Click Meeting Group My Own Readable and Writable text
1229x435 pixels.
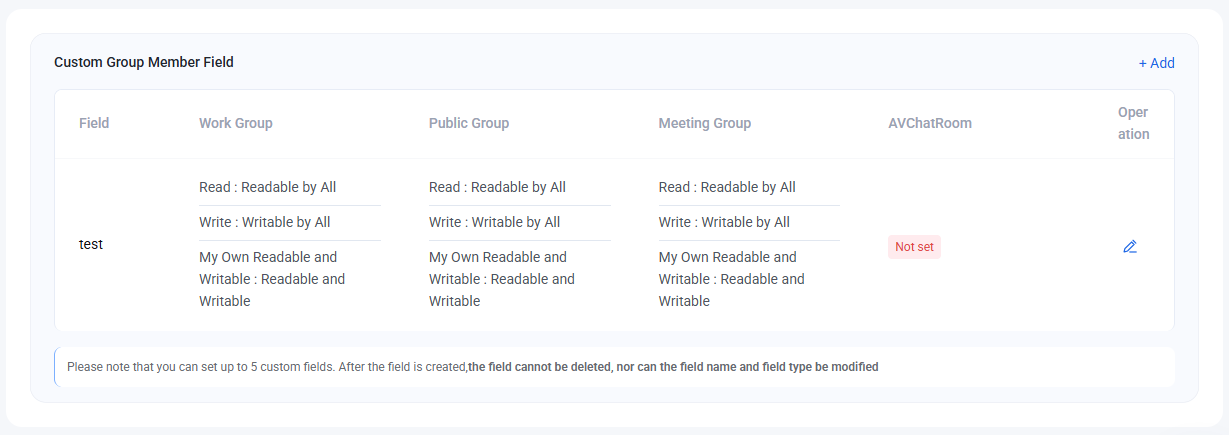[x=732, y=279]
